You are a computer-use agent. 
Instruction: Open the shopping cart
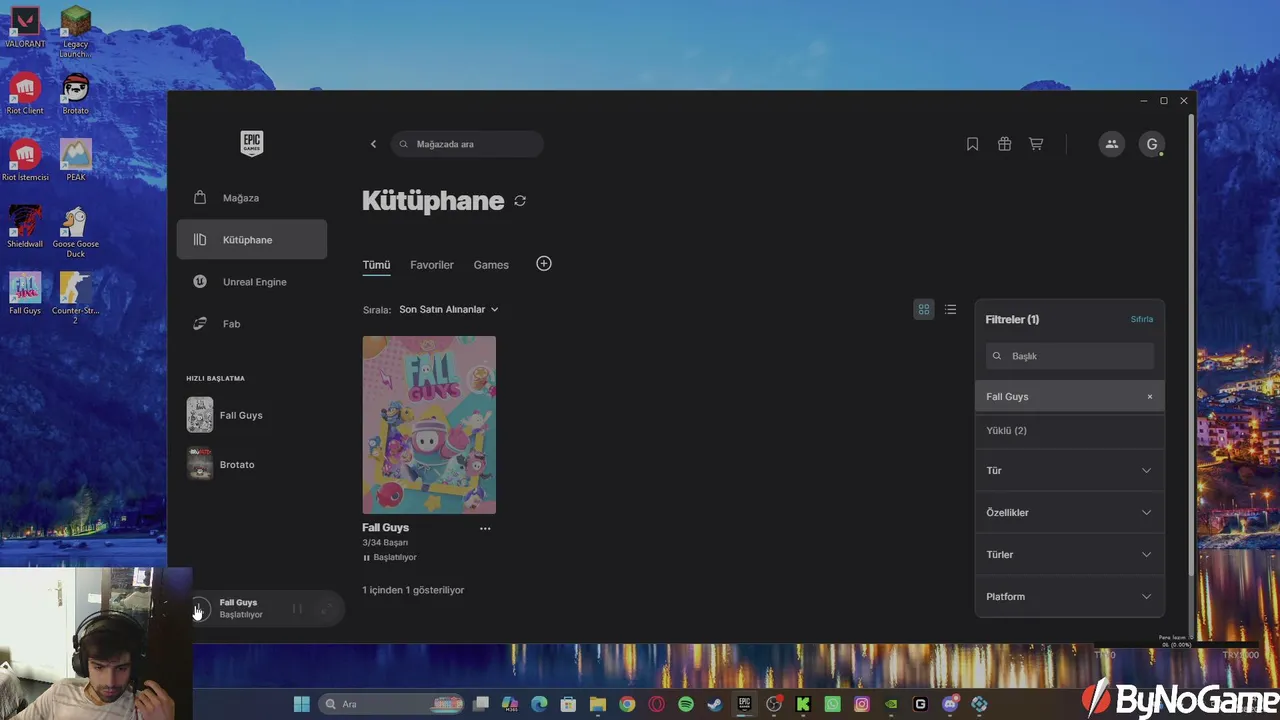(x=1036, y=144)
